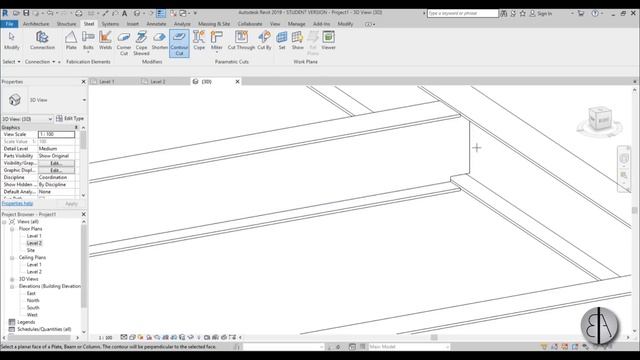Select the Bolts tool
This screenshot has height=360, width=640.
88,40
